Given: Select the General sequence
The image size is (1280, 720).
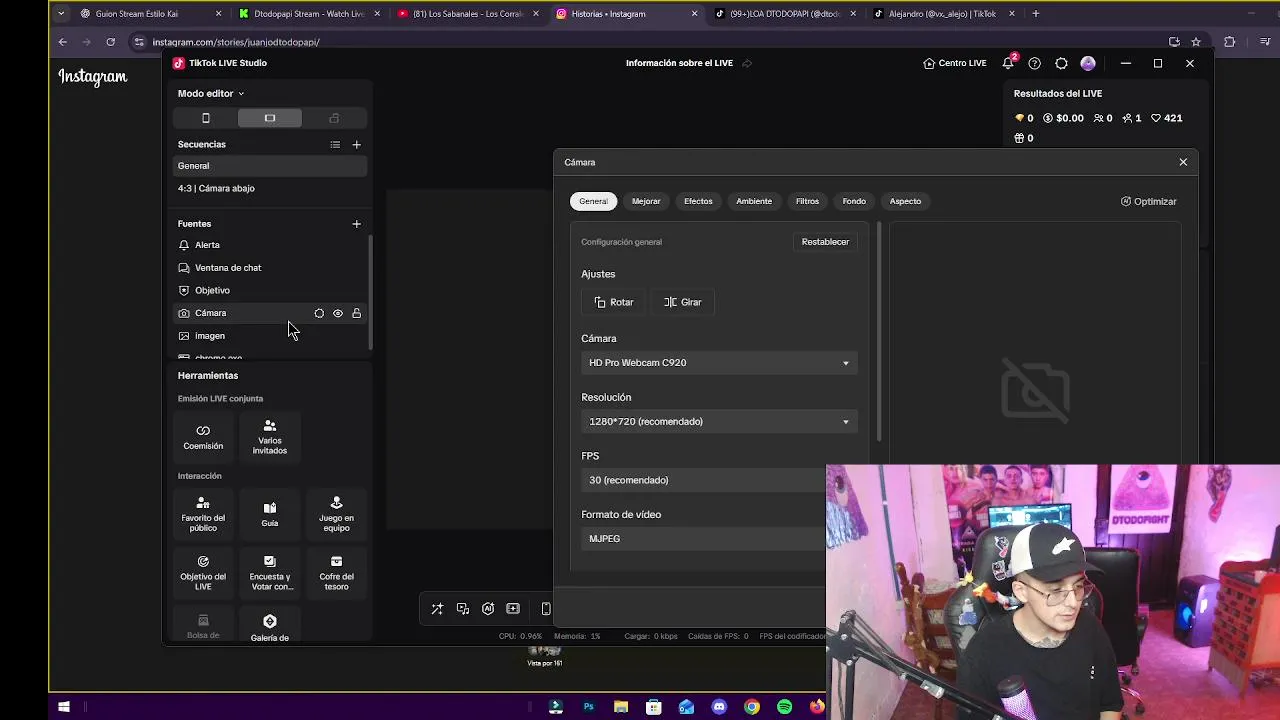Looking at the screenshot, I should pyautogui.click(x=270, y=166).
